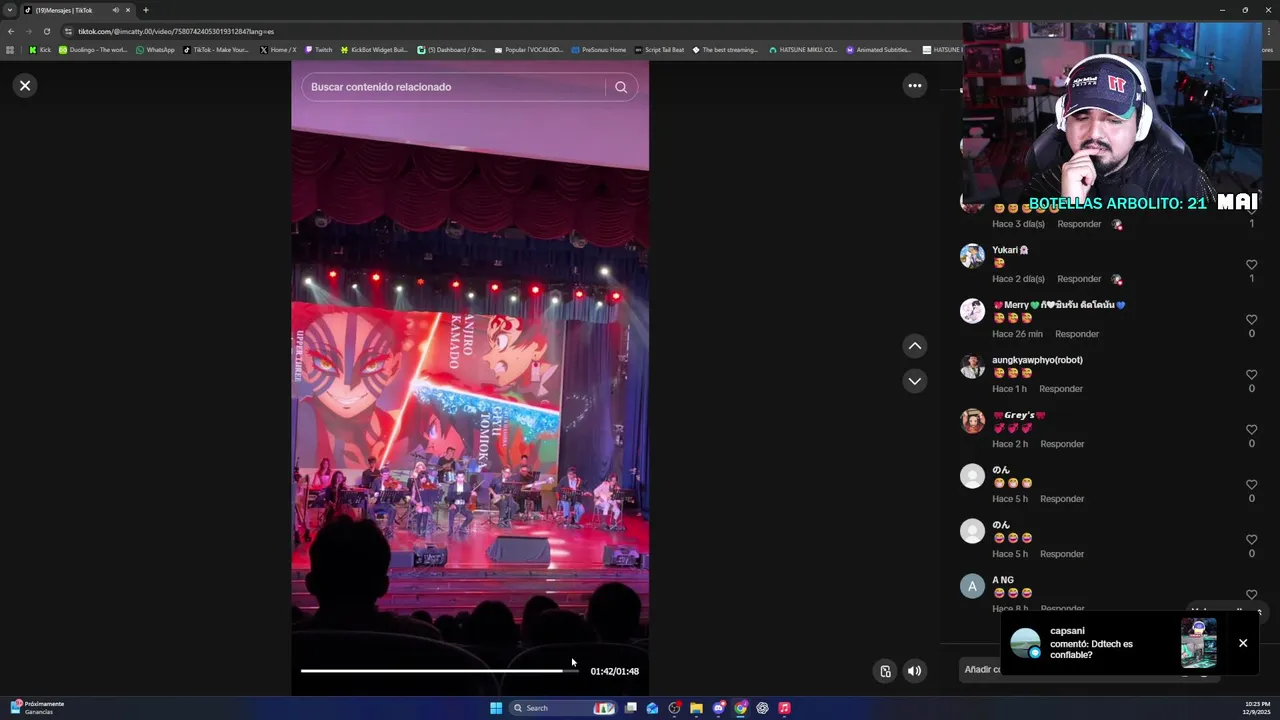Open Yukari's profile avatar
This screenshot has height=720, width=1280.
click(972, 256)
